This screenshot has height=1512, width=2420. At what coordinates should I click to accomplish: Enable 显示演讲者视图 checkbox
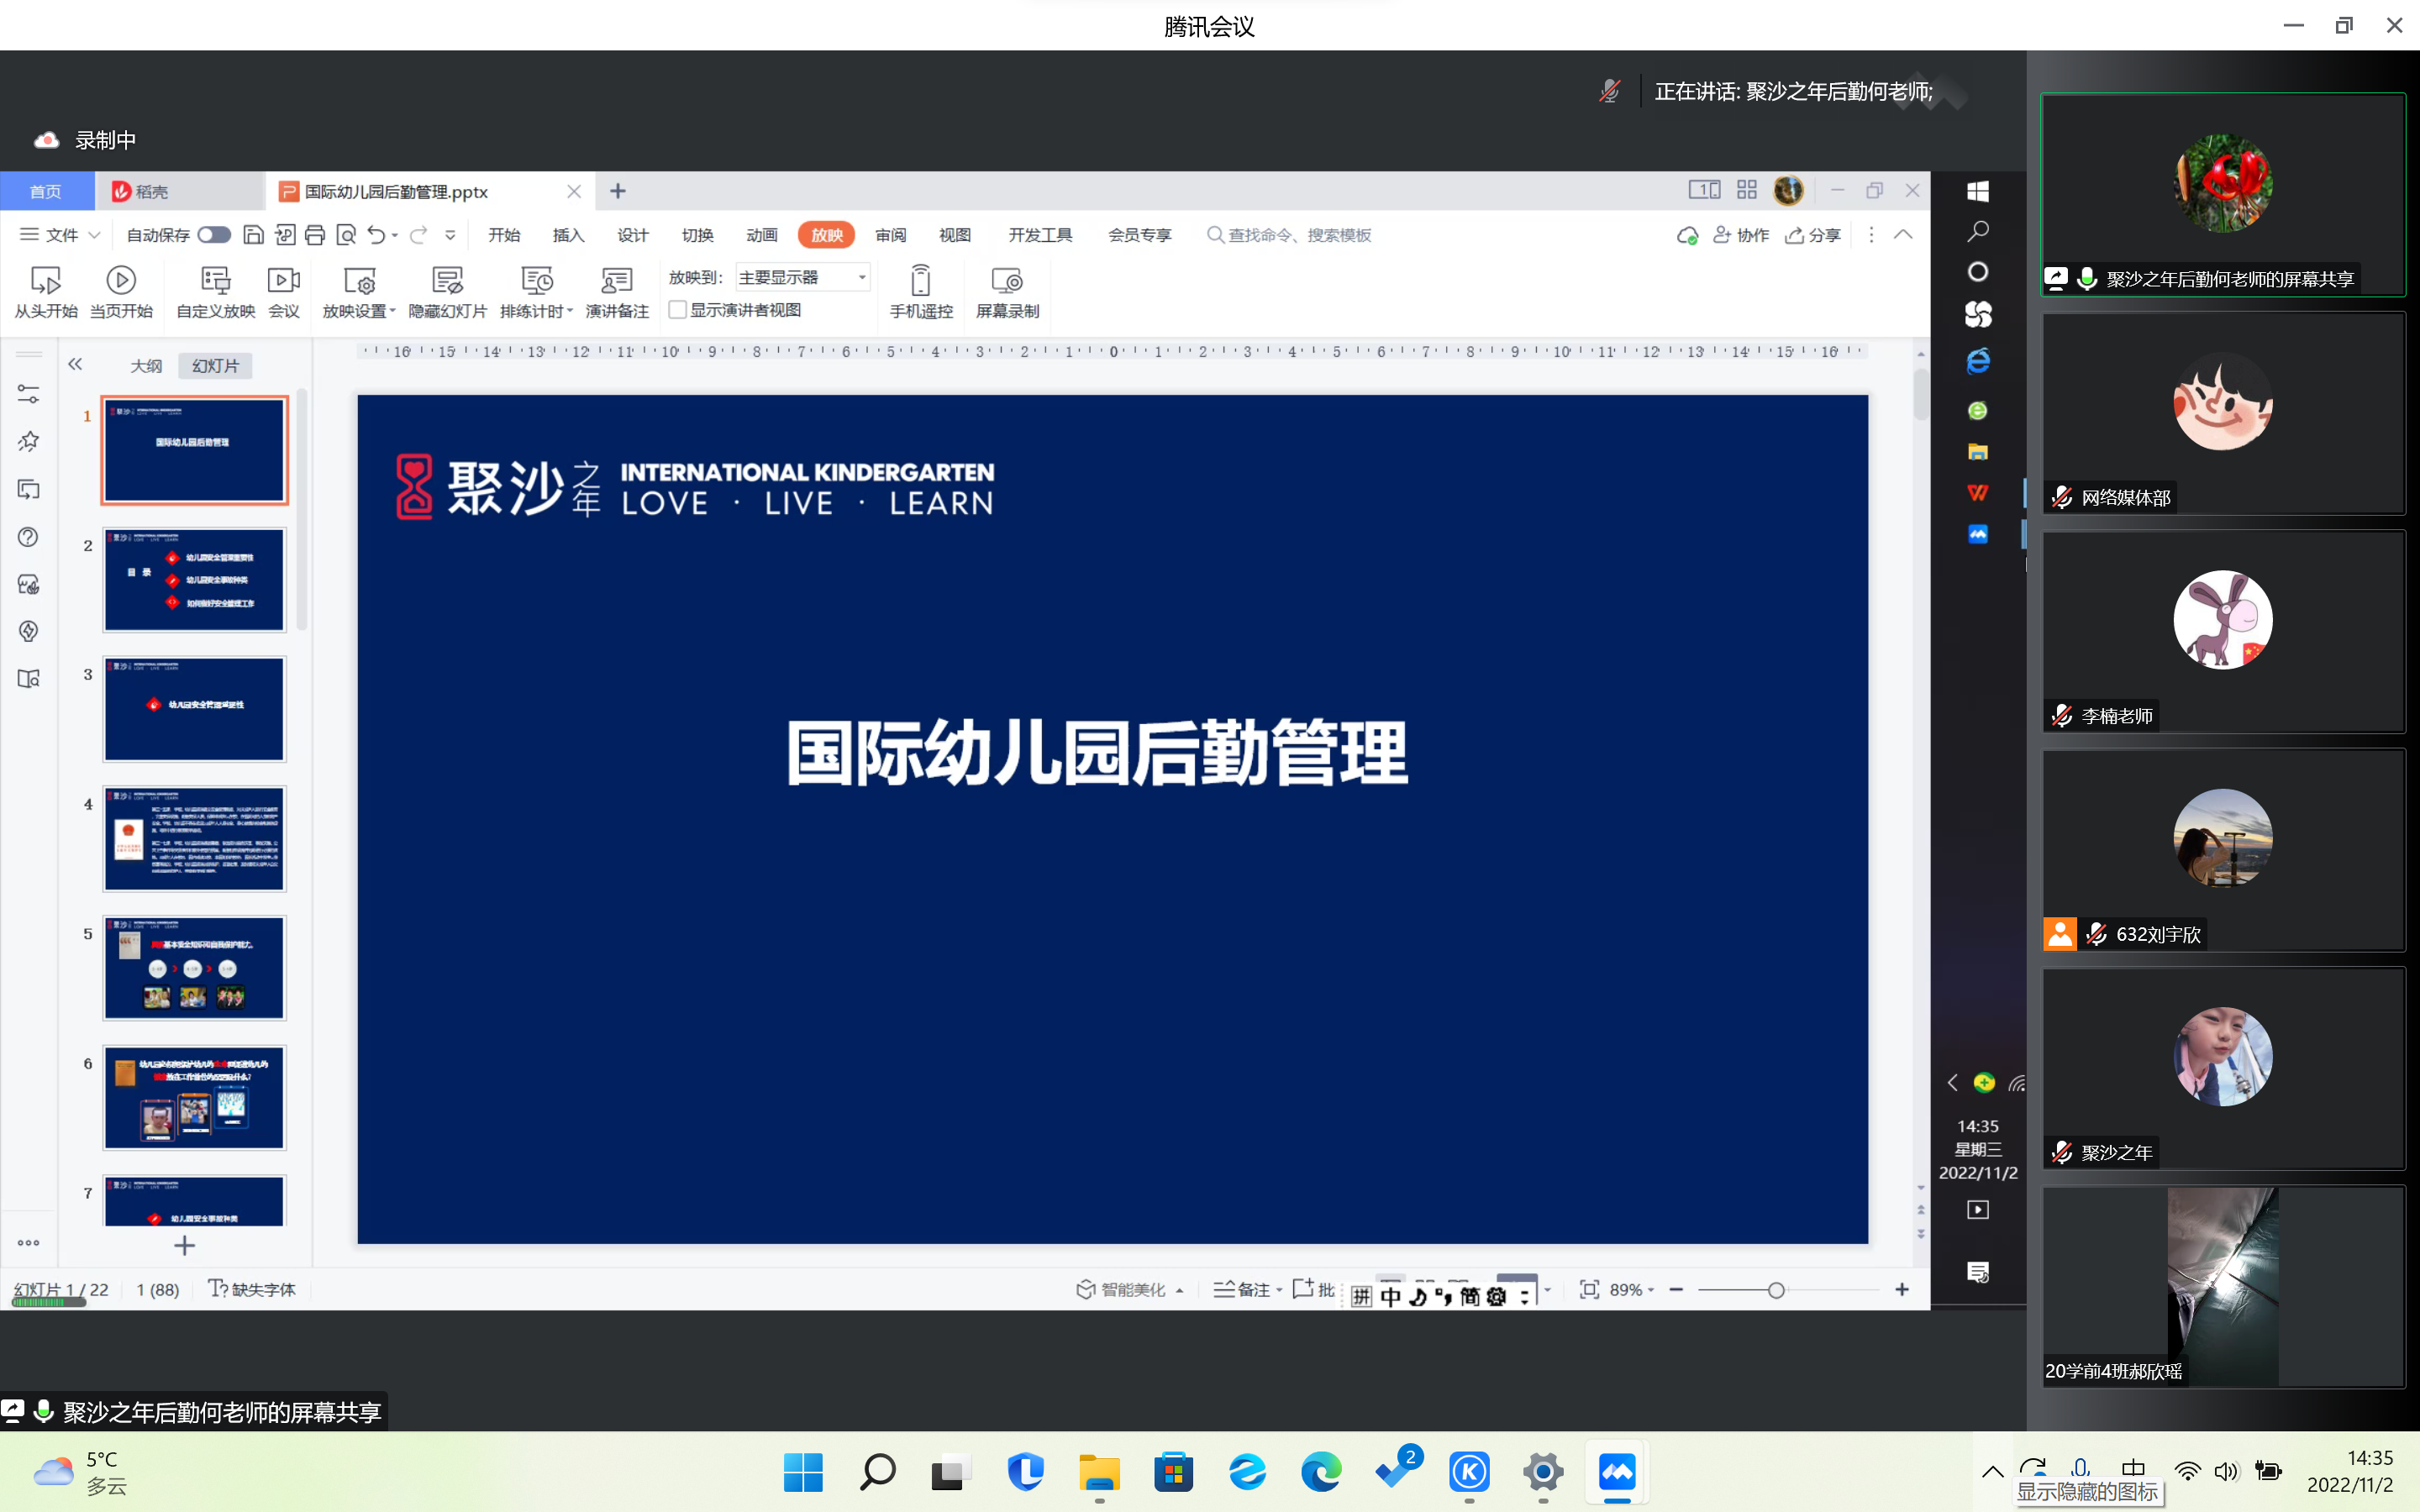click(x=678, y=310)
